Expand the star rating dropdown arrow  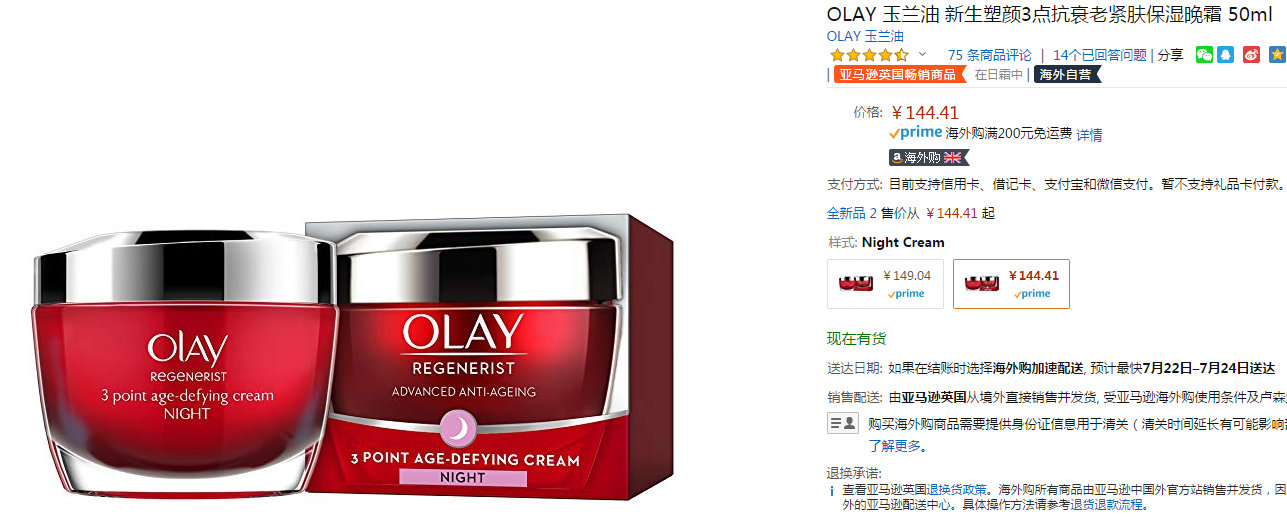pyautogui.click(x=922, y=54)
